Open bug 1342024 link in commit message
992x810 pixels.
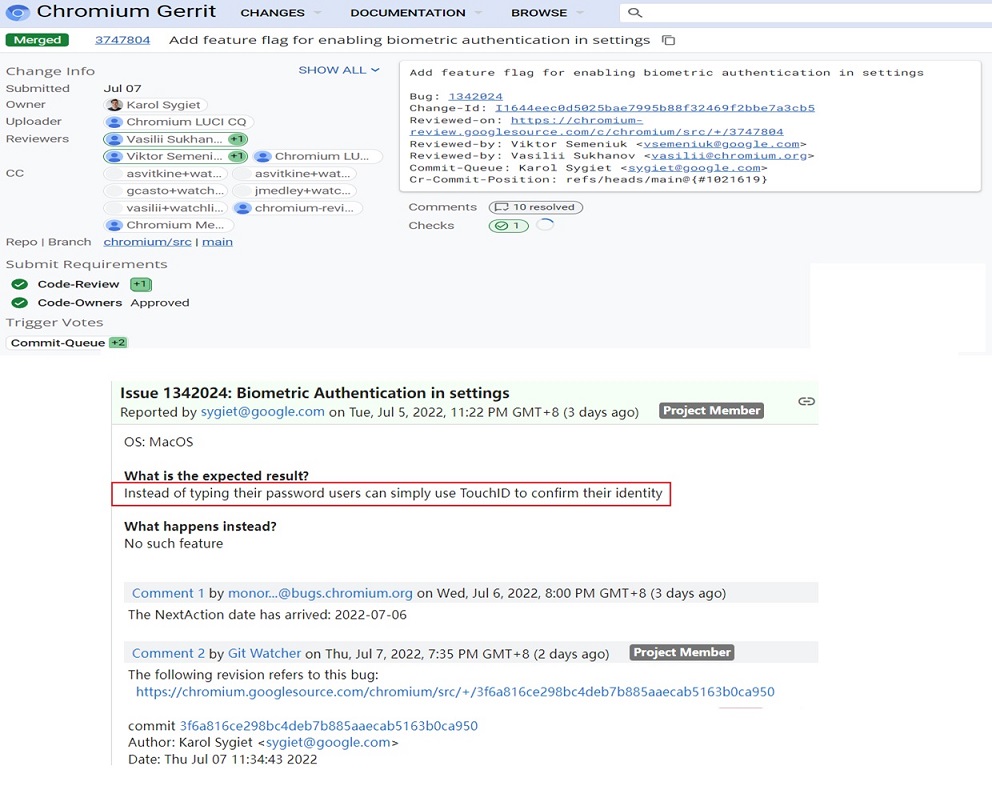(x=476, y=96)
